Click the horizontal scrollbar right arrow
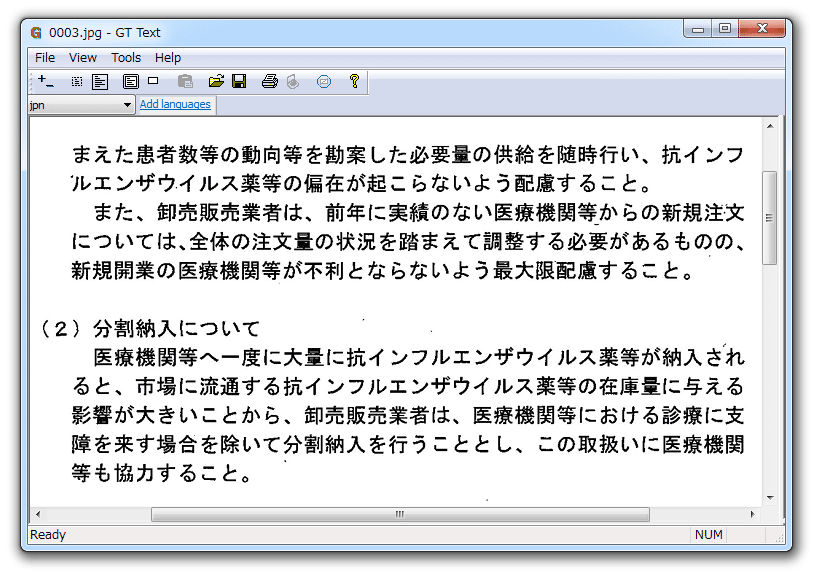This screenshot has height=574, width=813. (x=753, y=514)
